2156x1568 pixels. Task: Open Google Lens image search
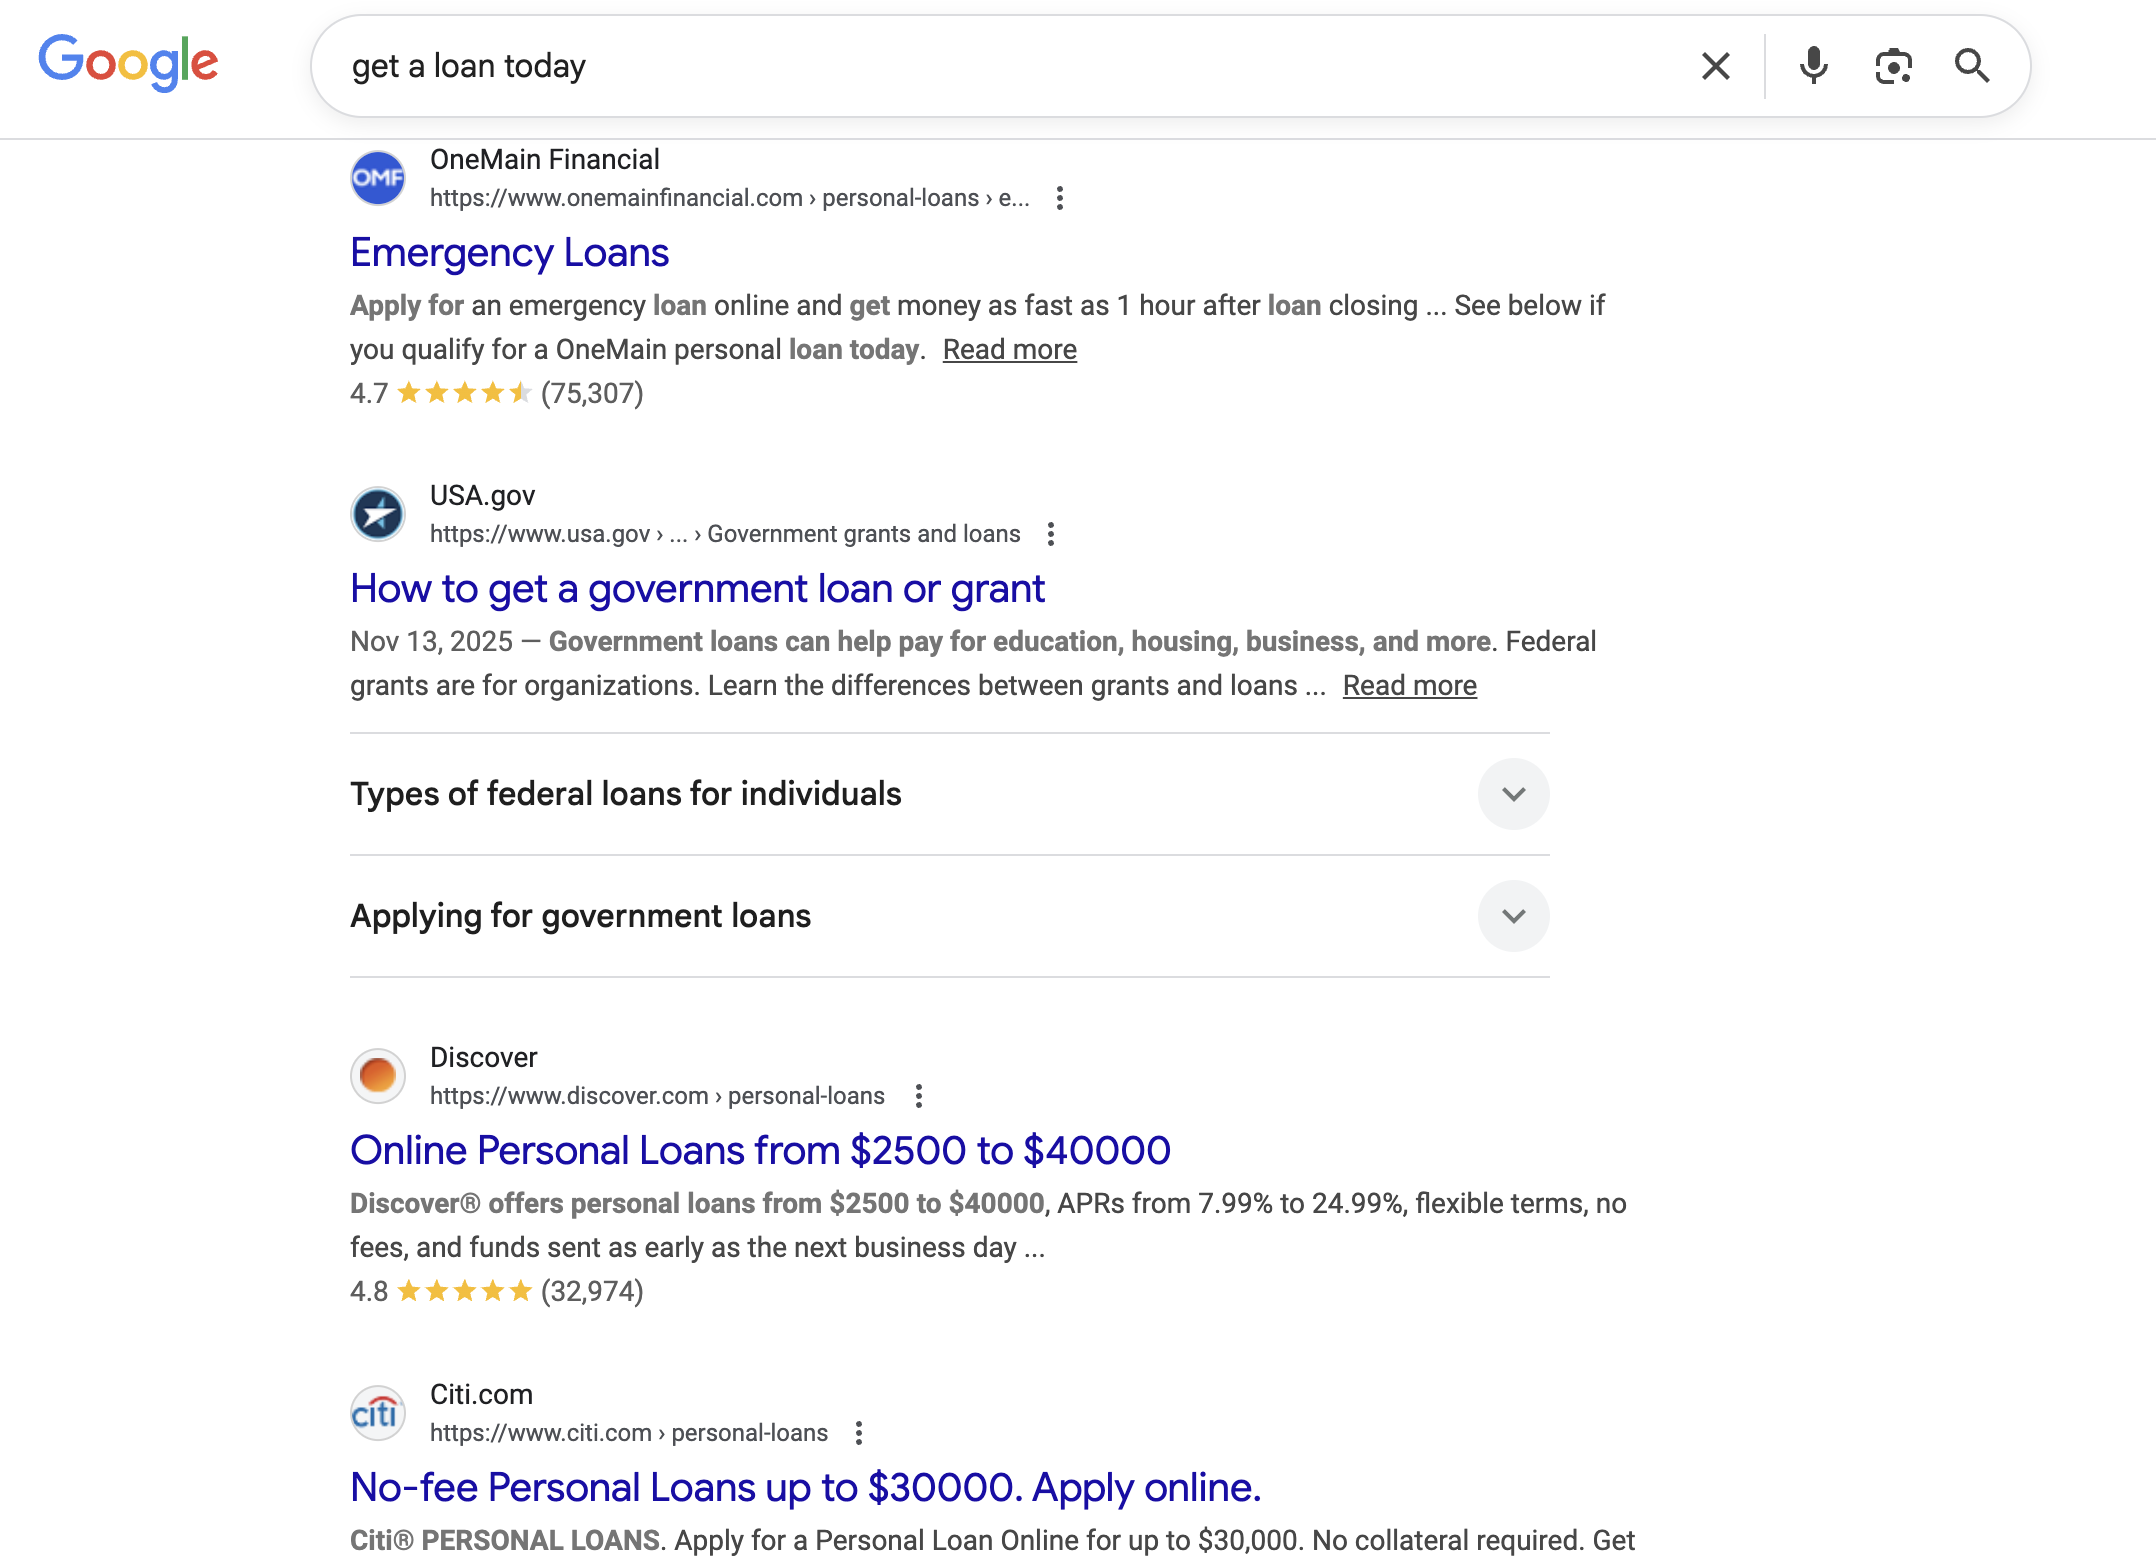[1893, 65]
